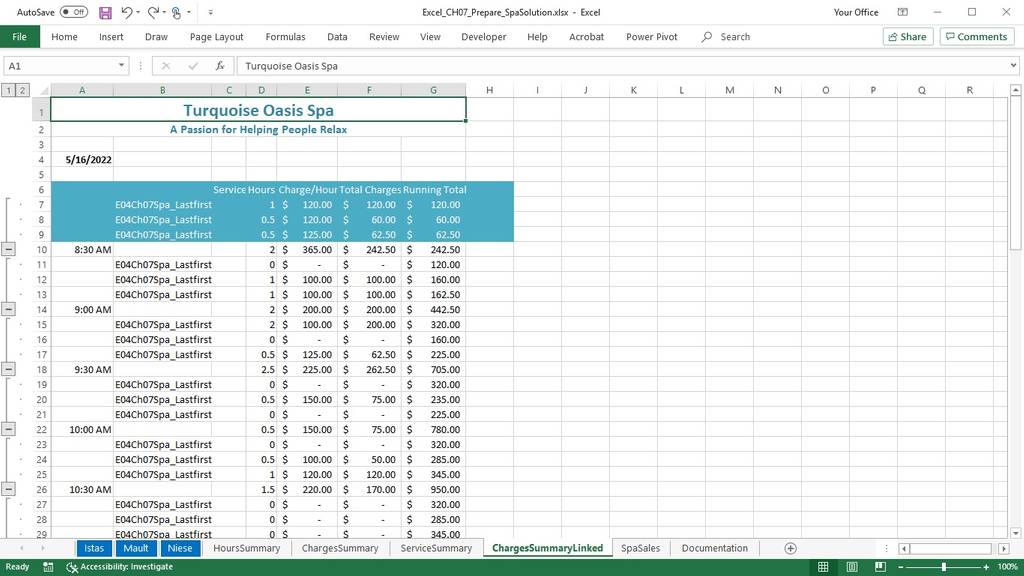Click the 100% zoom level

1008,567
